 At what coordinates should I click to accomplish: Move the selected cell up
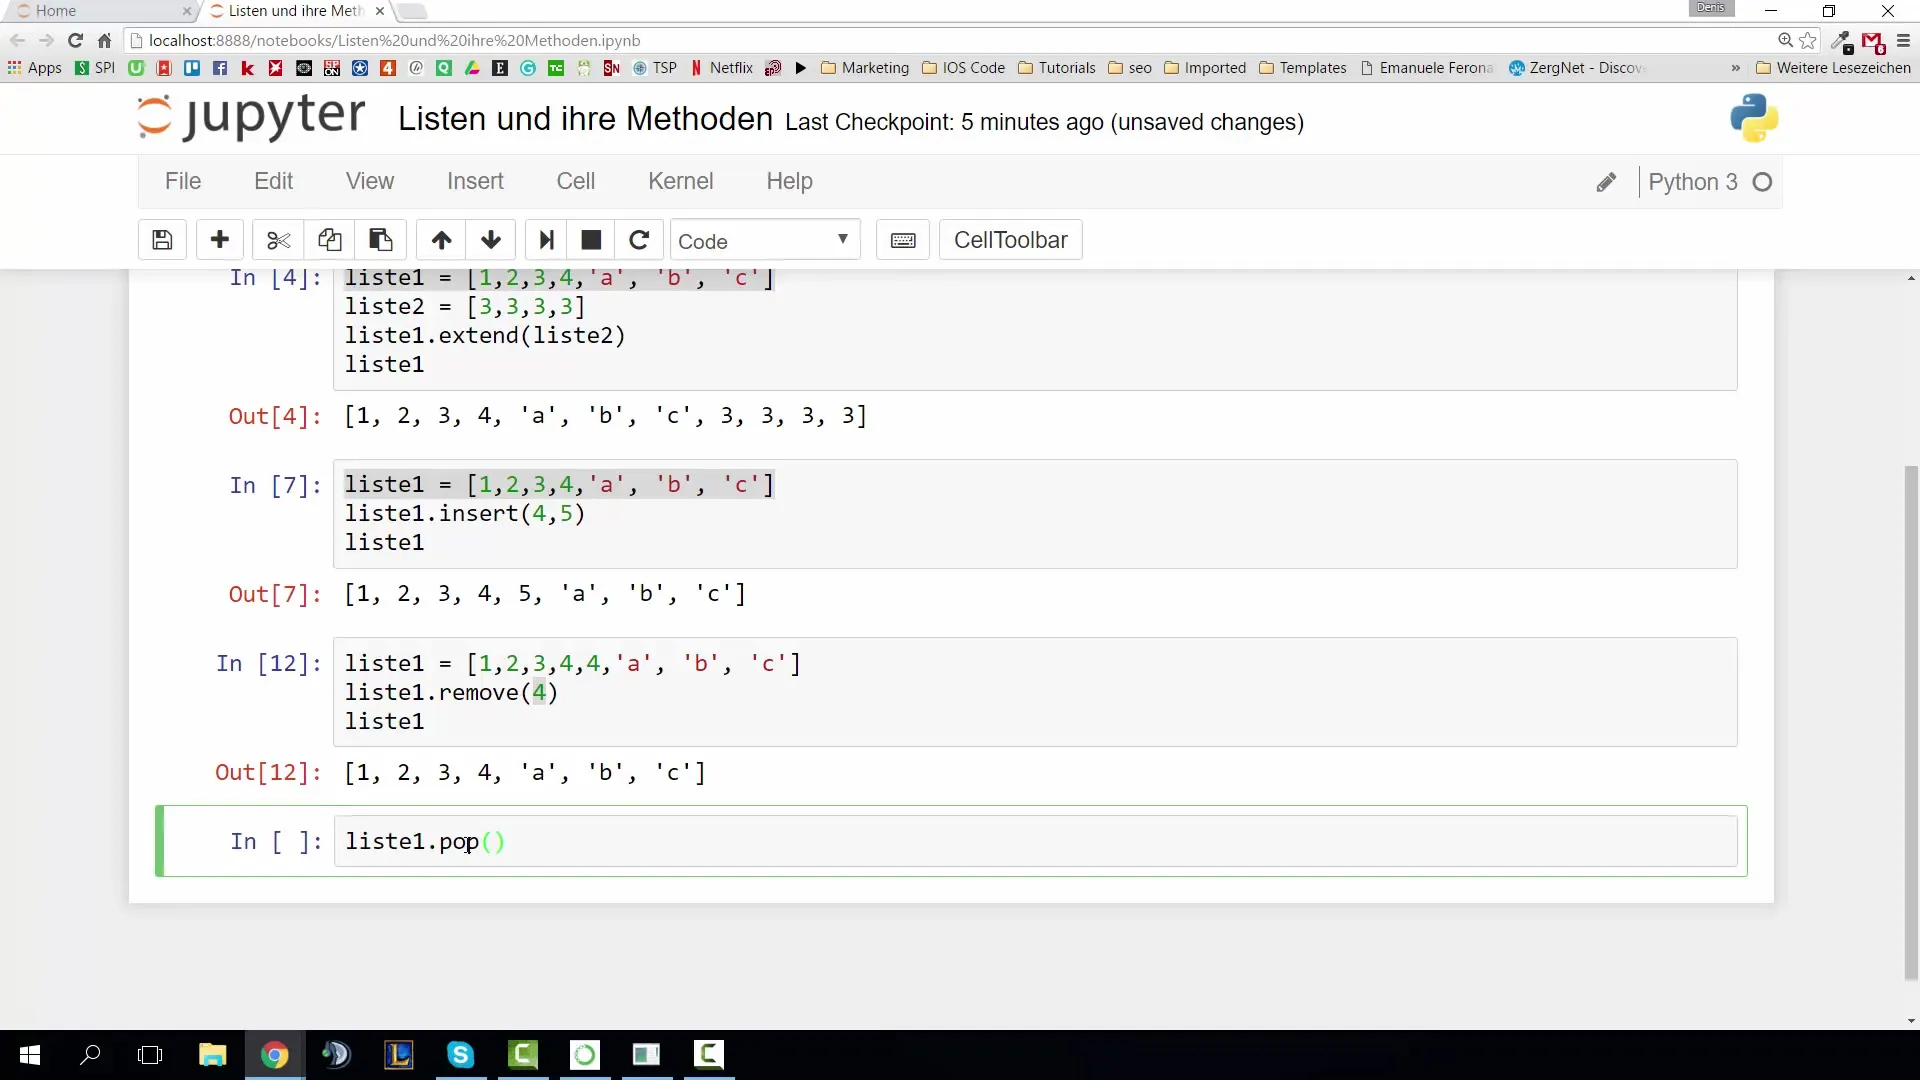pyautogui.click(x=441, y=240)
